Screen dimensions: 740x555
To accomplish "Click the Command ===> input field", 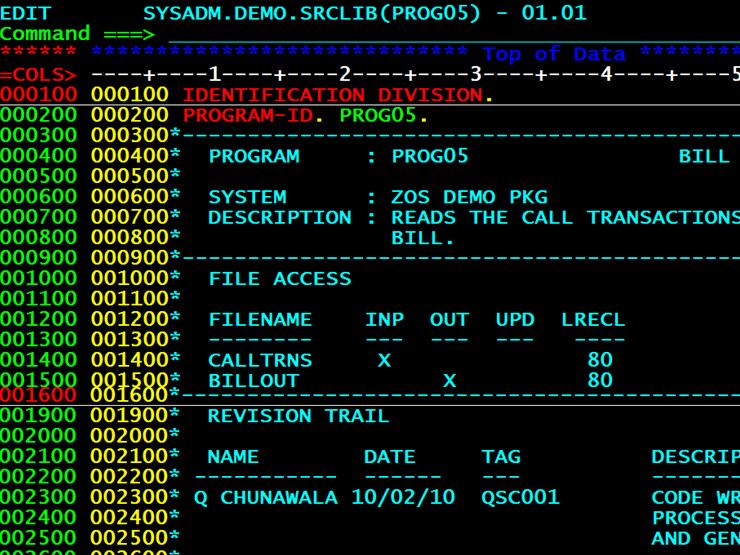I will [440, 35].
